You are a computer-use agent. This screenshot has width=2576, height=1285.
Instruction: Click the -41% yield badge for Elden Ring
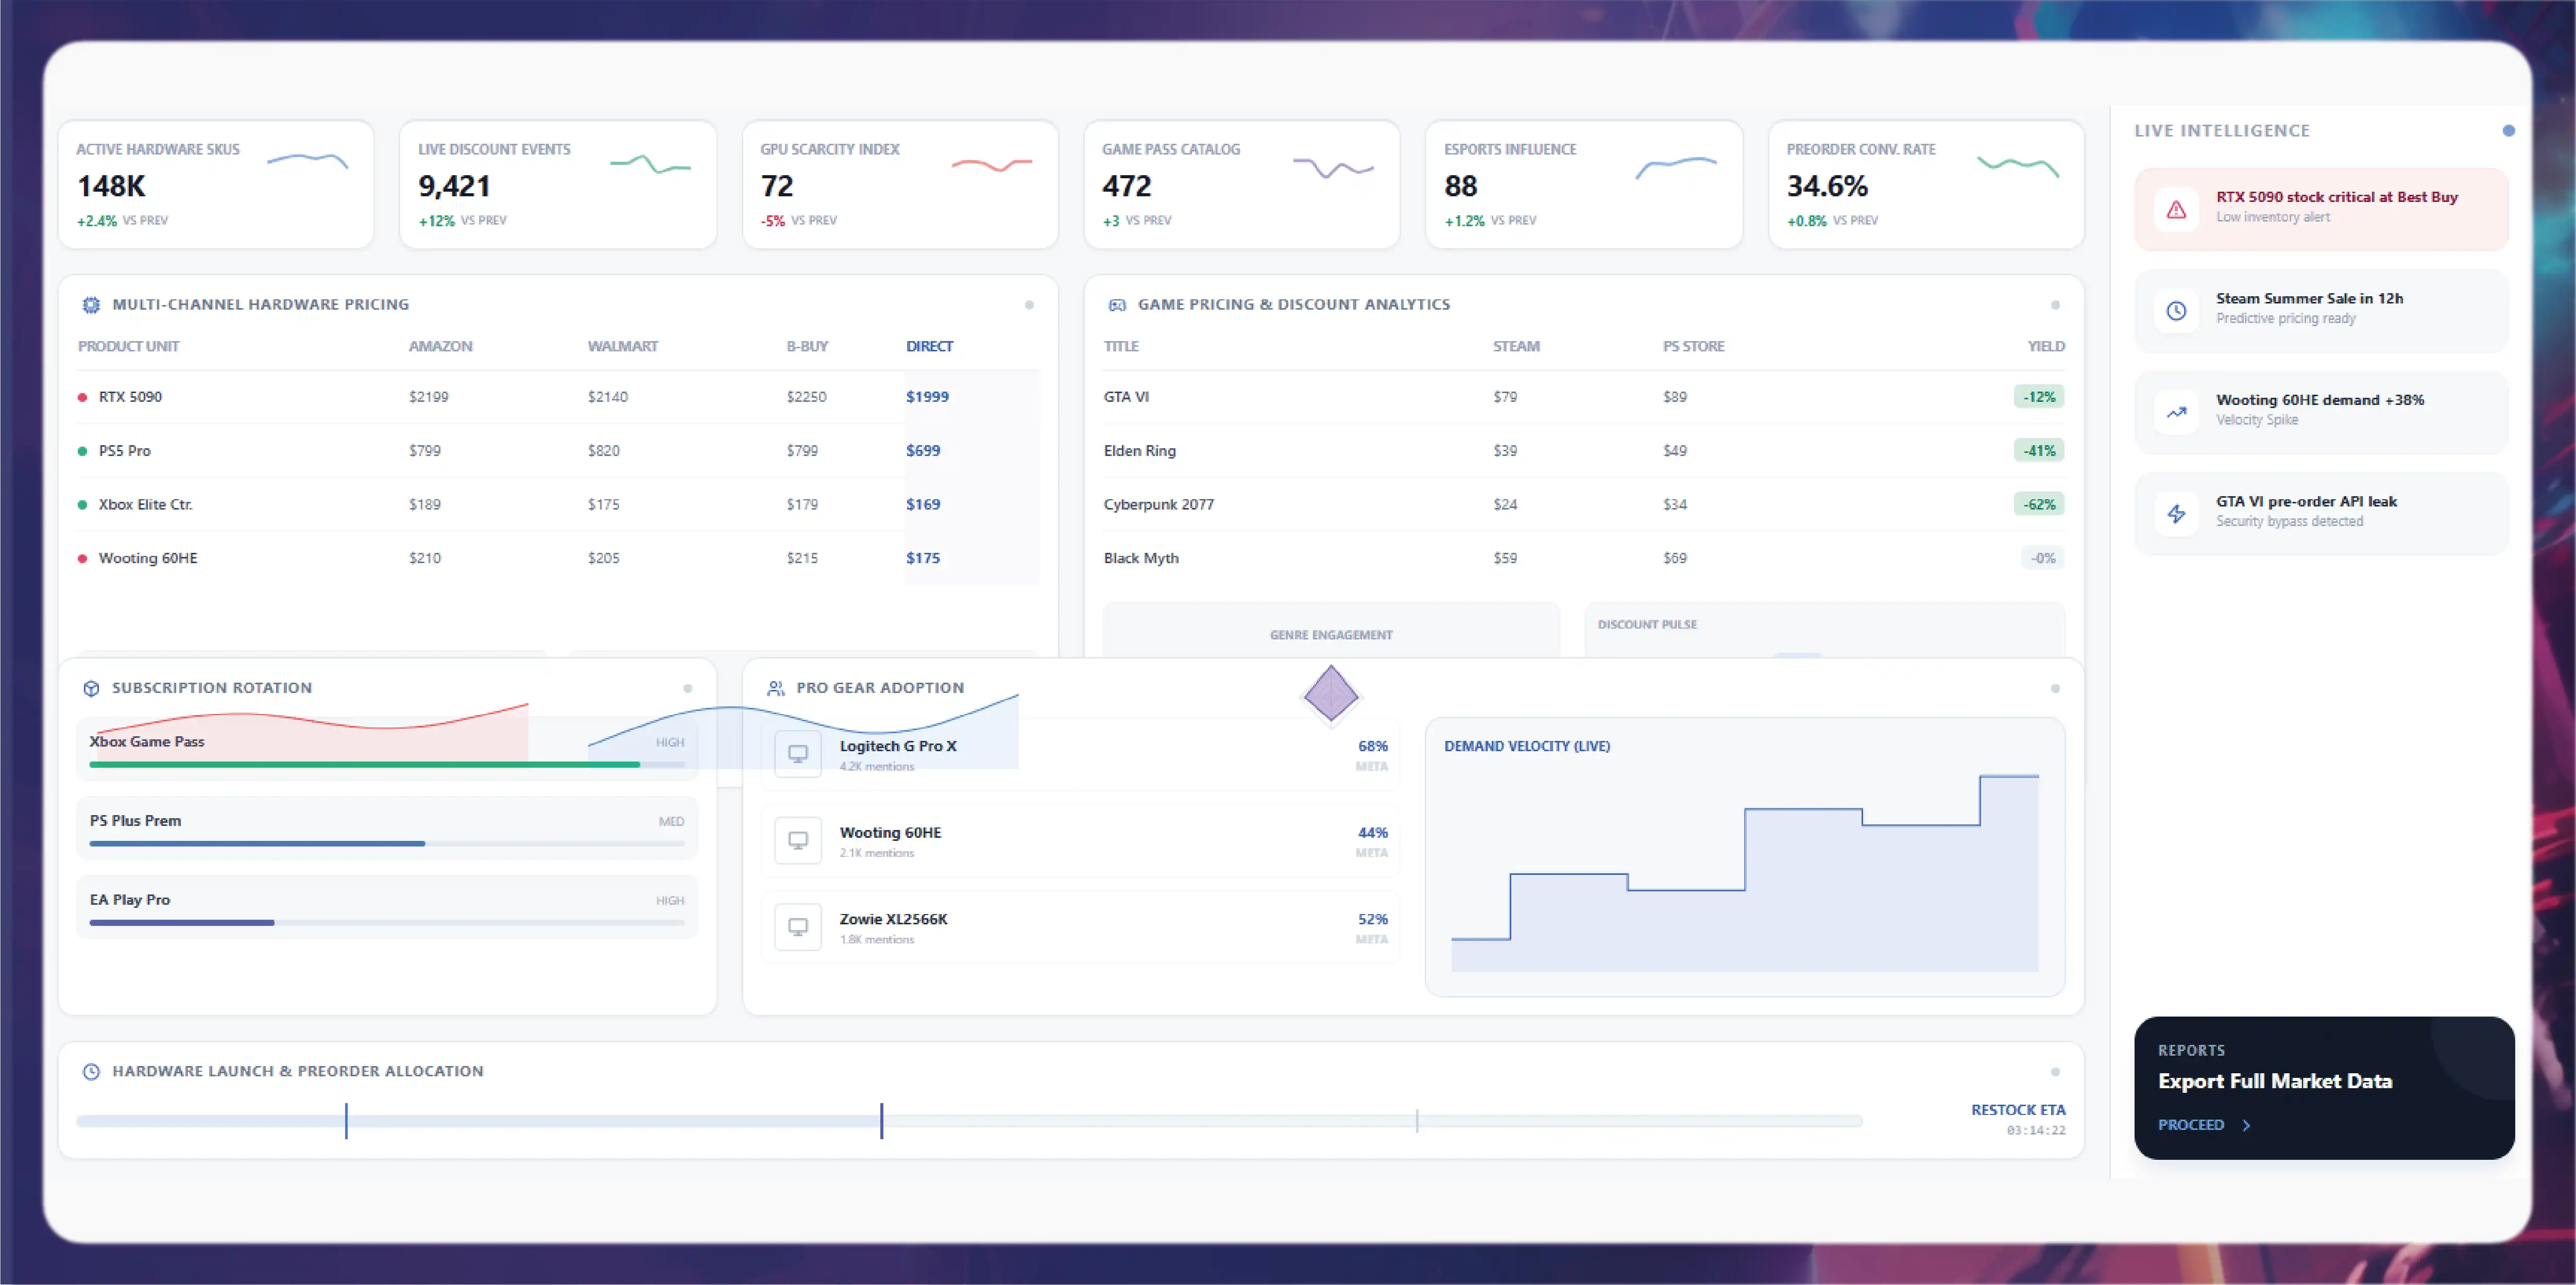(2039, 451)
